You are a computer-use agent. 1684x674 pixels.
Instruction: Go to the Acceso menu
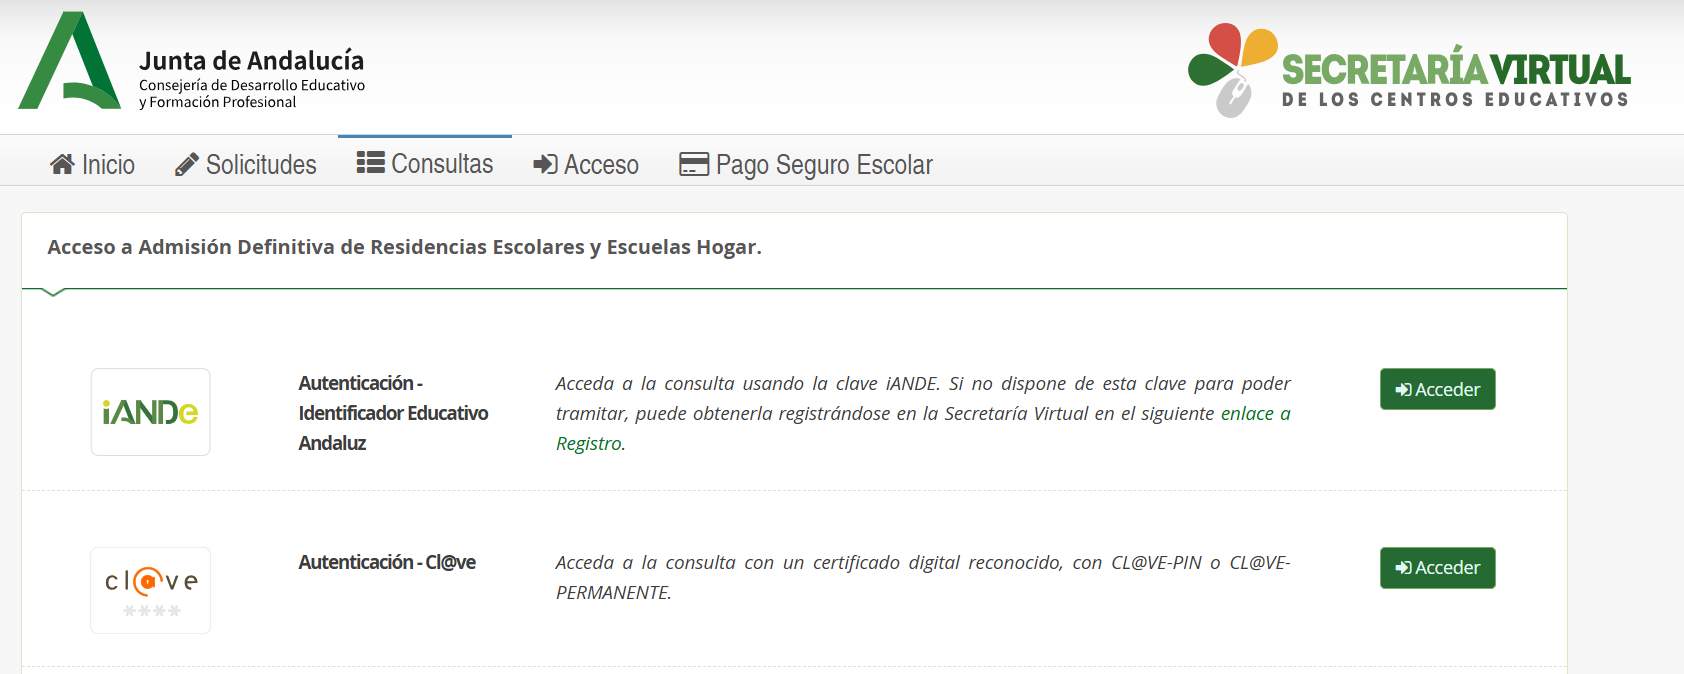(586, 164)
